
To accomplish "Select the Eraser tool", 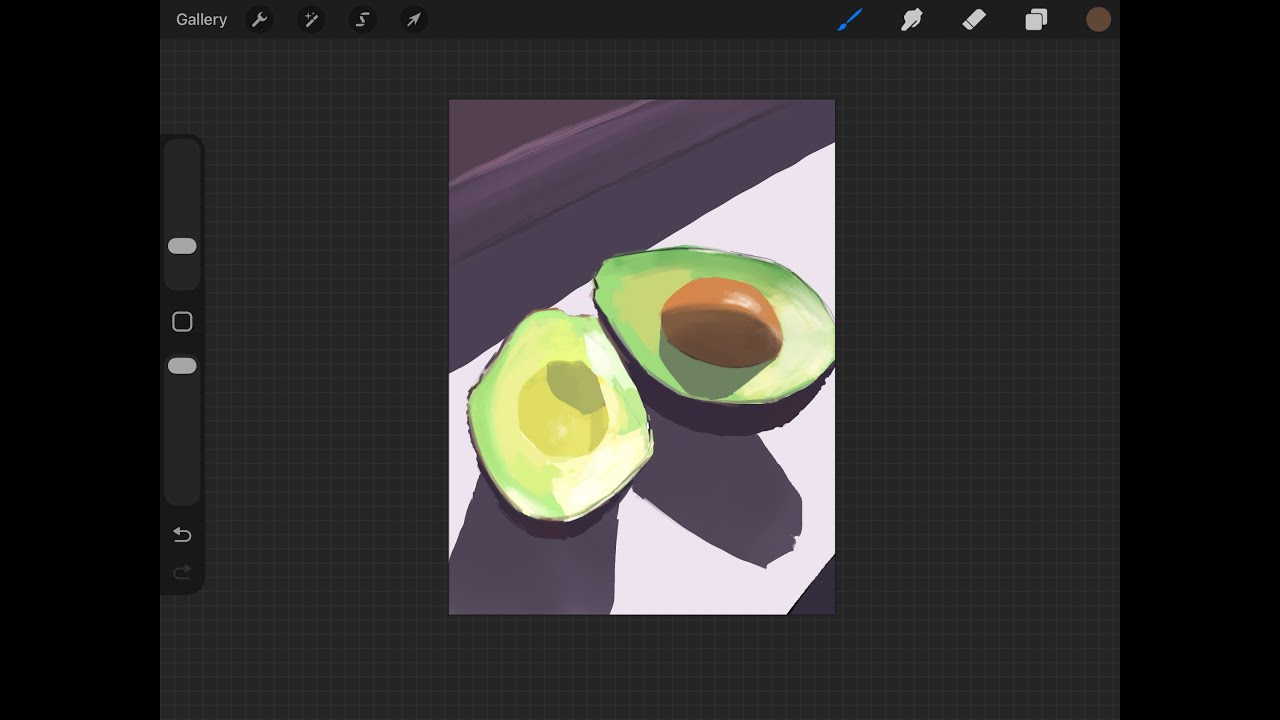I will click(x=974, y=20).
